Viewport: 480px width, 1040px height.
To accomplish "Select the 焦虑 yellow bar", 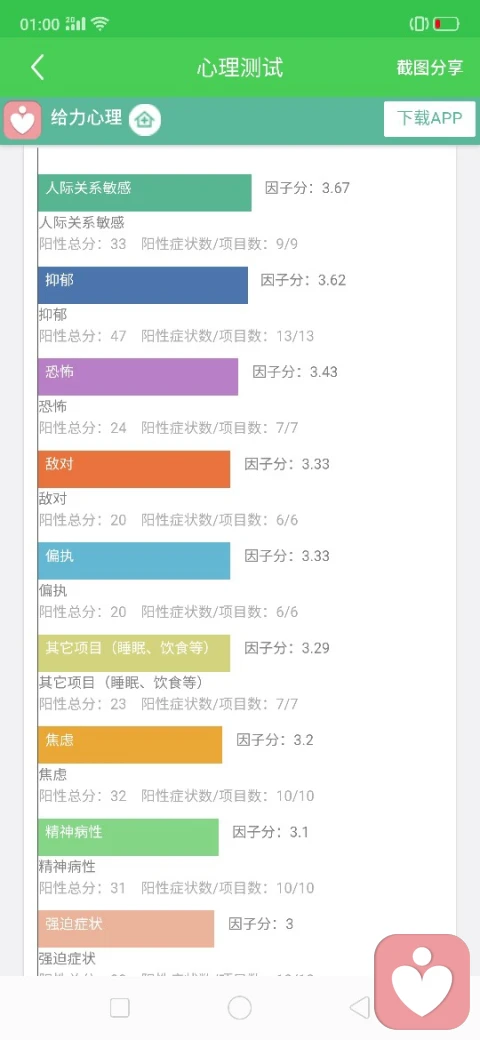I will click(x=130, y=744).
